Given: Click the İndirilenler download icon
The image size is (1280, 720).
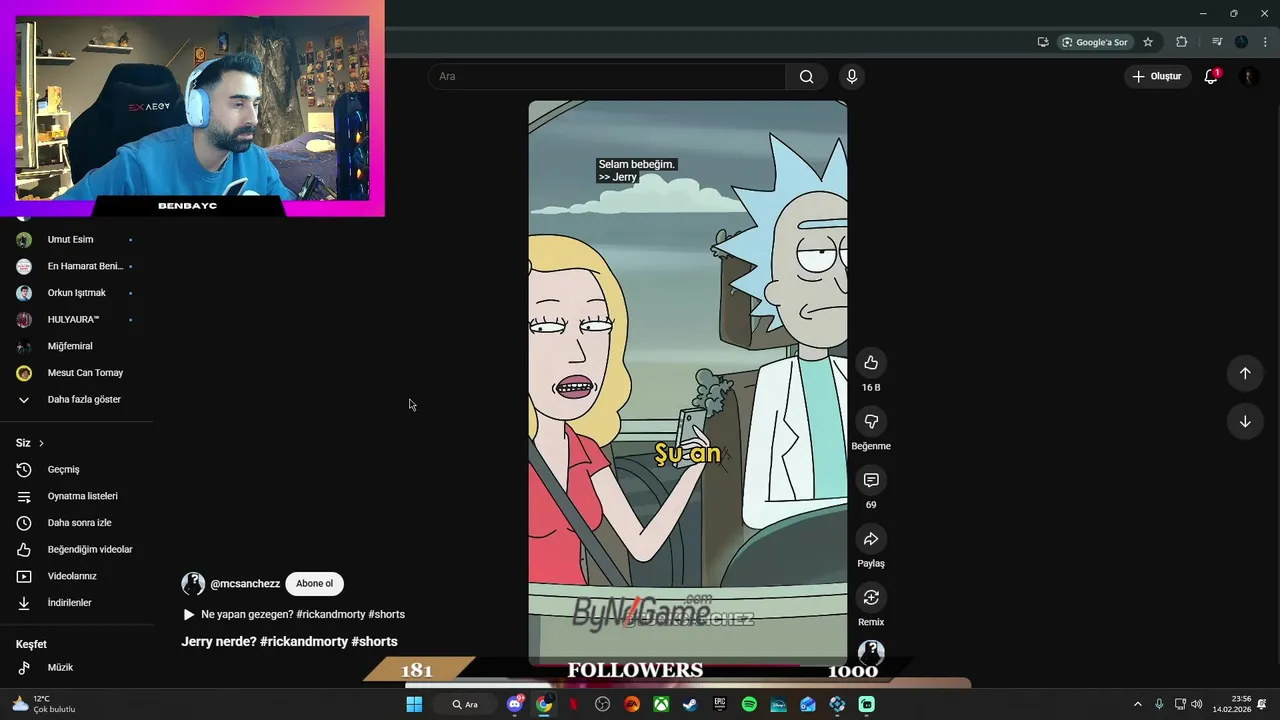Looking at the screenshot, I should point(24,603).
